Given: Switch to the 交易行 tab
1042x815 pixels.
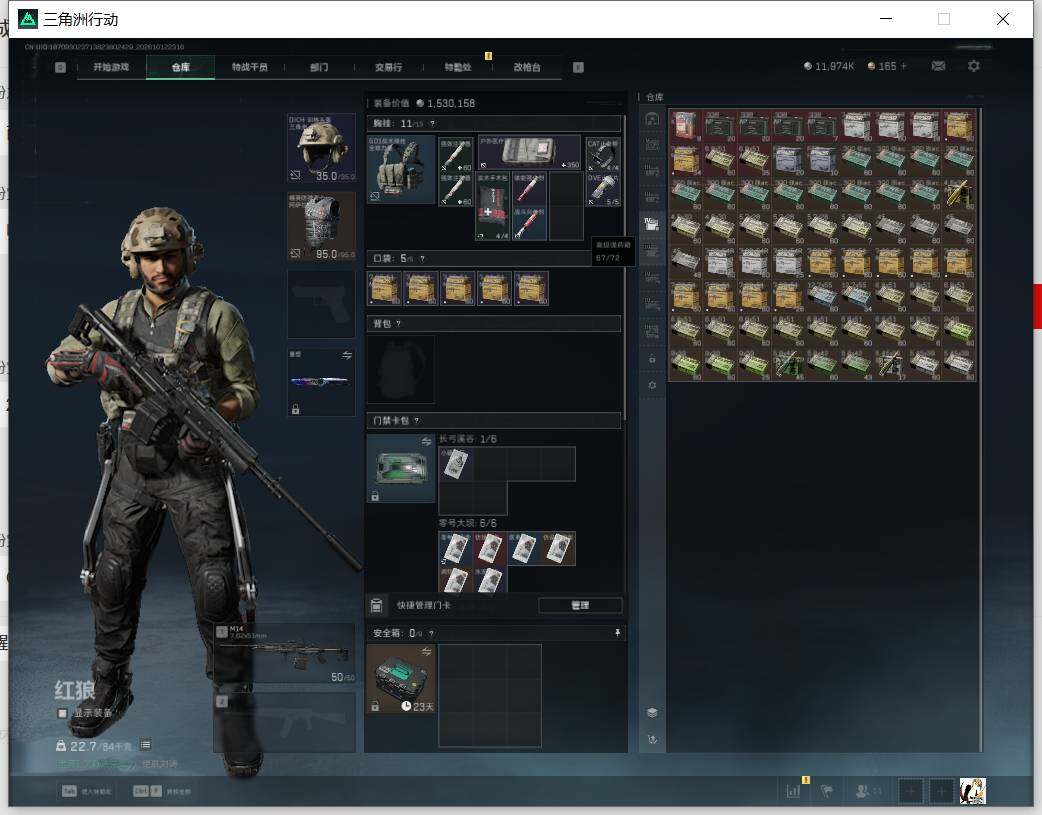Looking at the screenshot, I should click(x=388, y=67).
